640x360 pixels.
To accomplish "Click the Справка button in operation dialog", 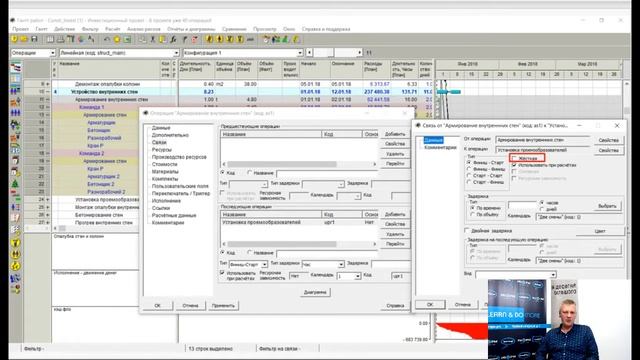I will point(395,305).
